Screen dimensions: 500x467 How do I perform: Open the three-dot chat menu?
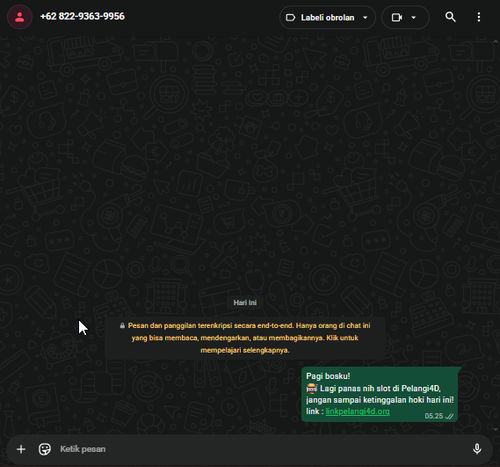(x=479, y=17)
